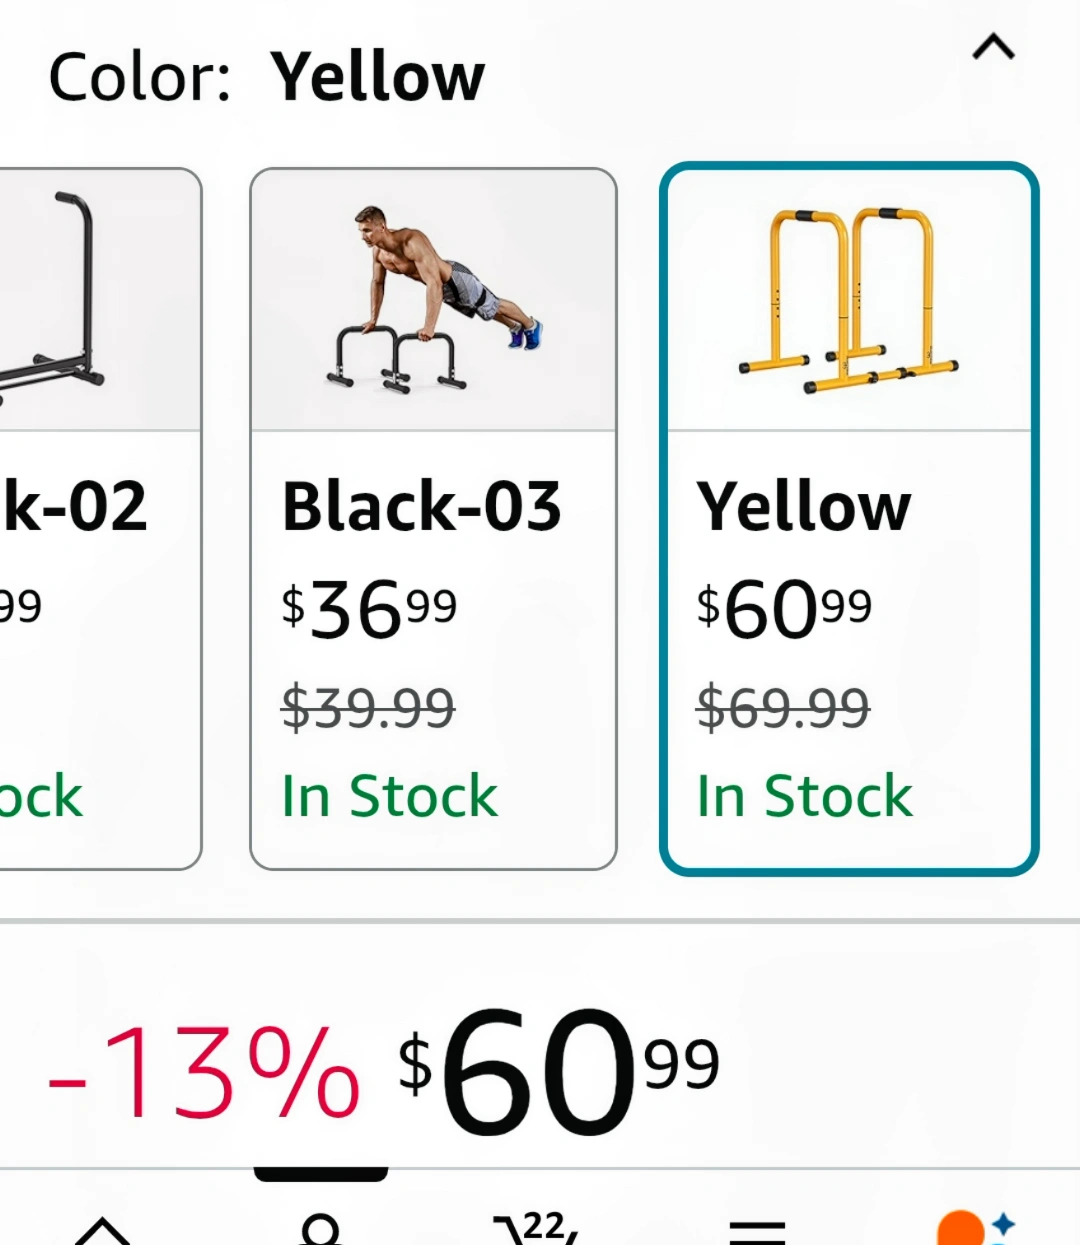Open the account profile icon

point(321,1230)
